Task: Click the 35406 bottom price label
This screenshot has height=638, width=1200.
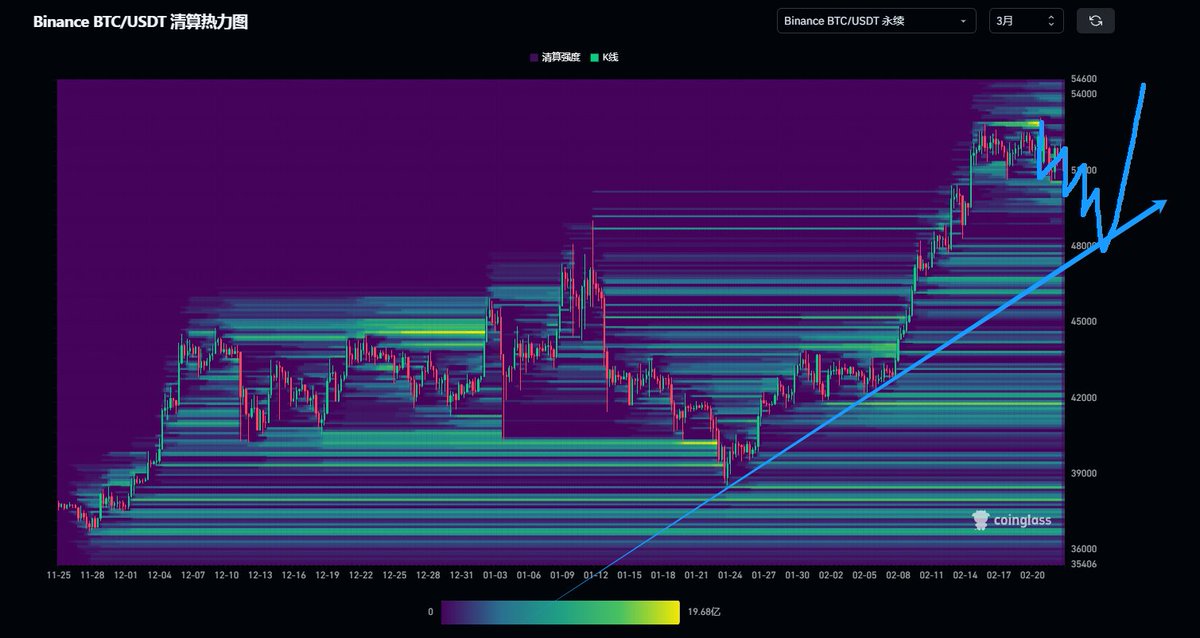Action: (x=1084, y=564)
